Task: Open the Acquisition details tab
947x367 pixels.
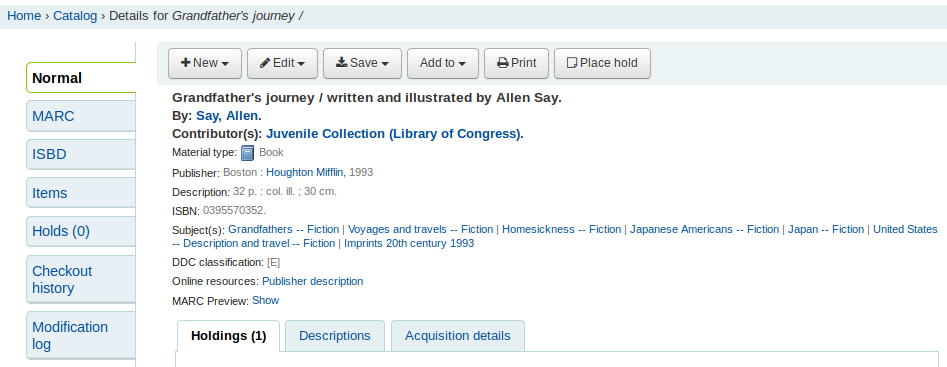Action: (x=458, y=336)
